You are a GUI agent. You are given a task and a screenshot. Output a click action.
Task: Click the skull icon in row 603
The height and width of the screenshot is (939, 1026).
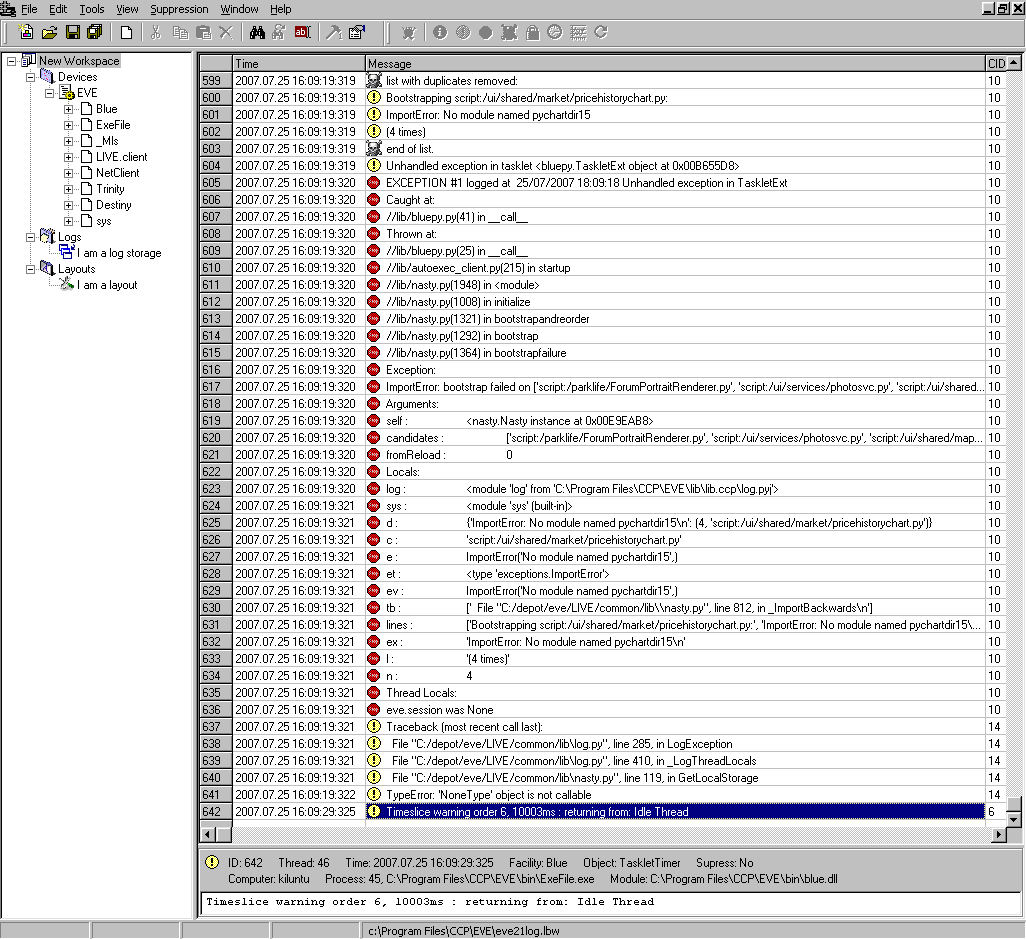[374, 149]
